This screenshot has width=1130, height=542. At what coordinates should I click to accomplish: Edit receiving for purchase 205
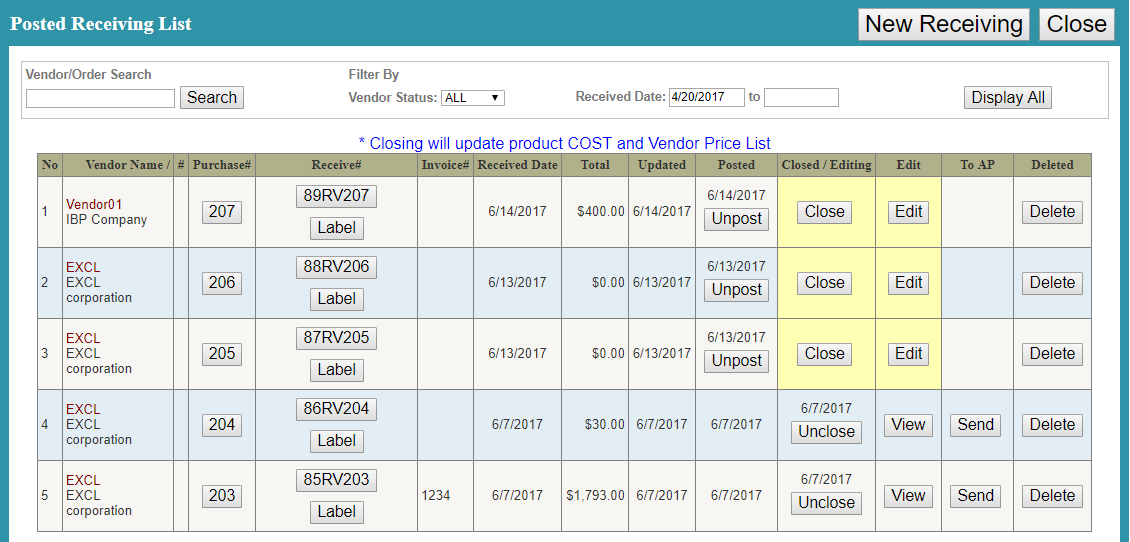pos(908,354)
